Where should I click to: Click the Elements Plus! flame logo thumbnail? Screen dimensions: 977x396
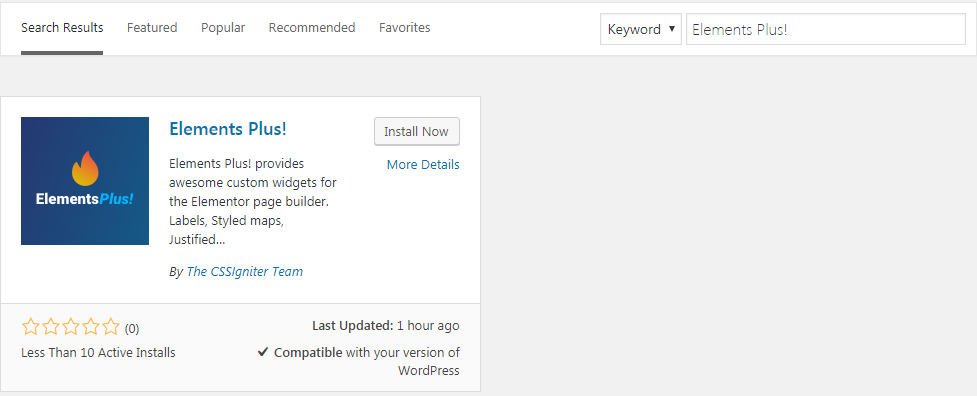pos(85,181)
